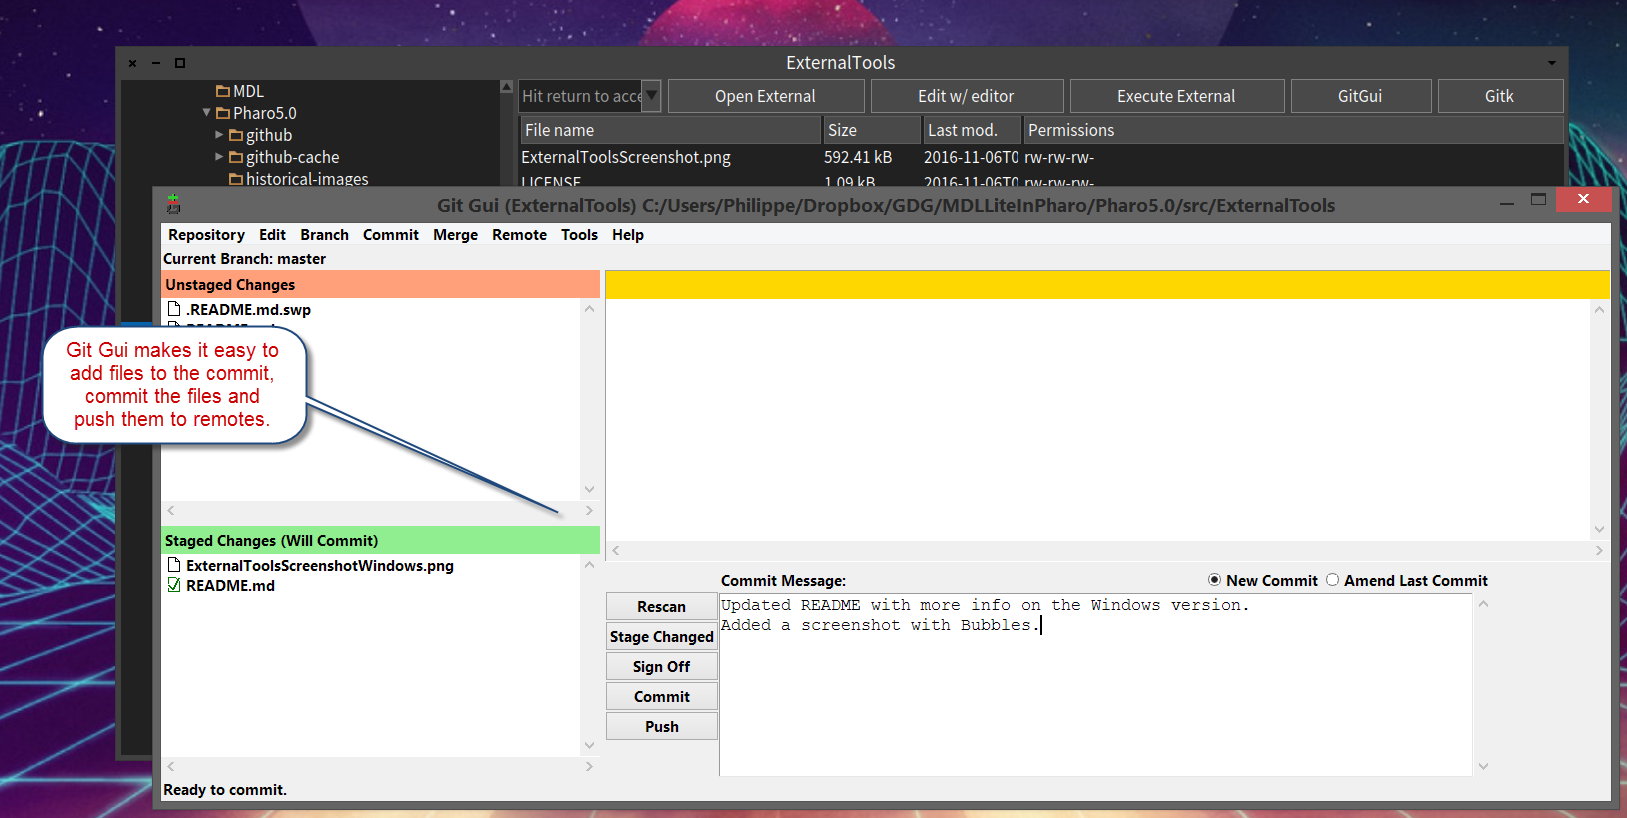Open the Commit menu in the menu bar
Image resolution: width=1627 pixels, height=818 pixels.
tap(391, 235)
